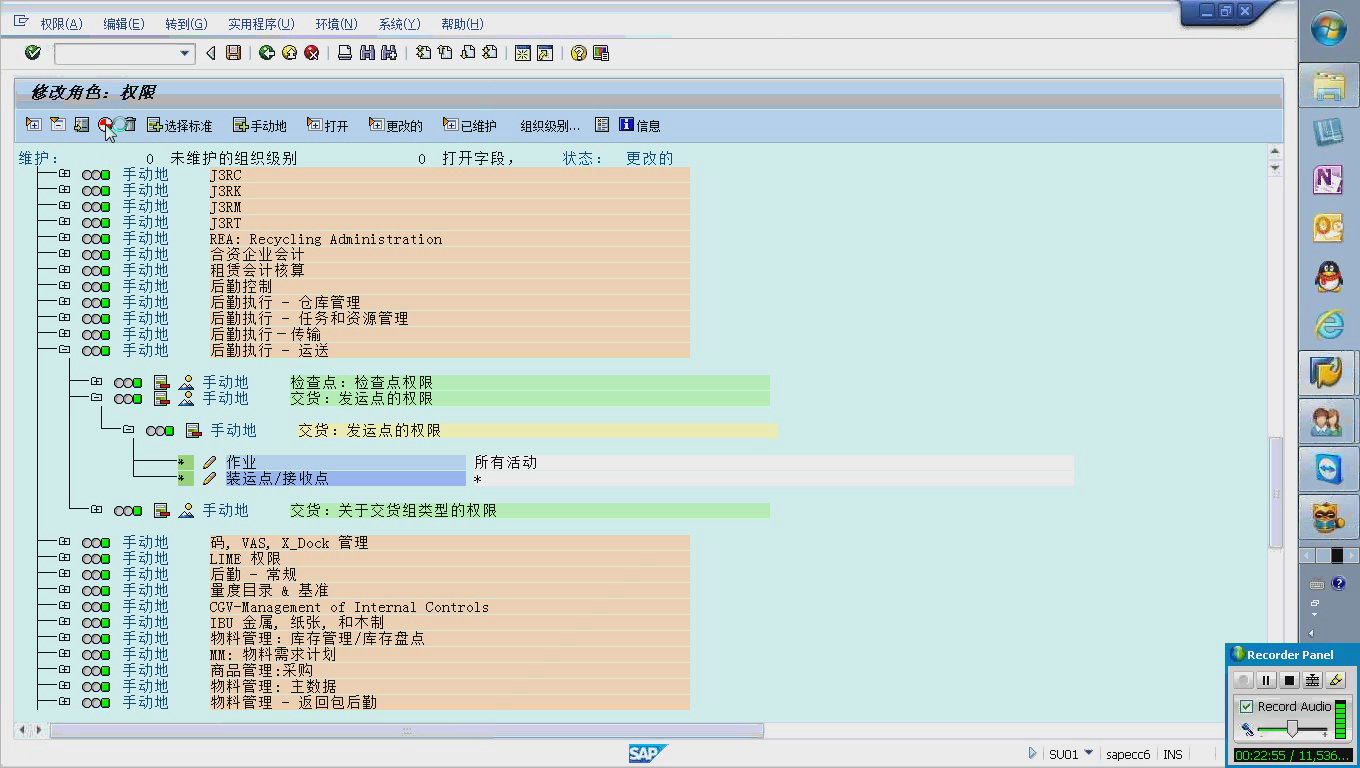Expand the 合资企业会计 node
Viewport: 1360px width, 768px height.
[64, 254]
